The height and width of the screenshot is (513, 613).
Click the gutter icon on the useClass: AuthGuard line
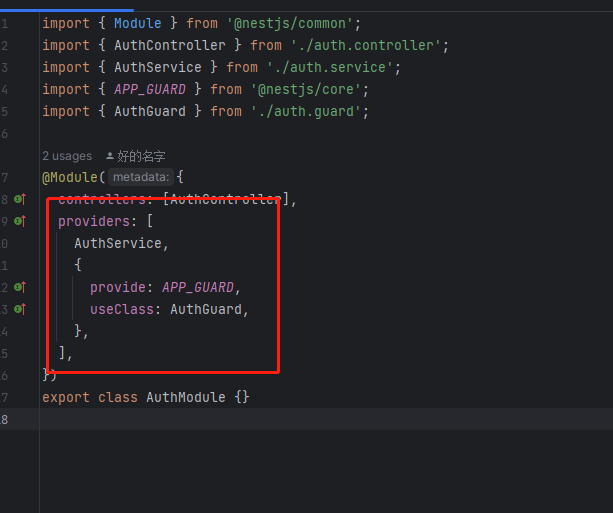pos(20,309)
